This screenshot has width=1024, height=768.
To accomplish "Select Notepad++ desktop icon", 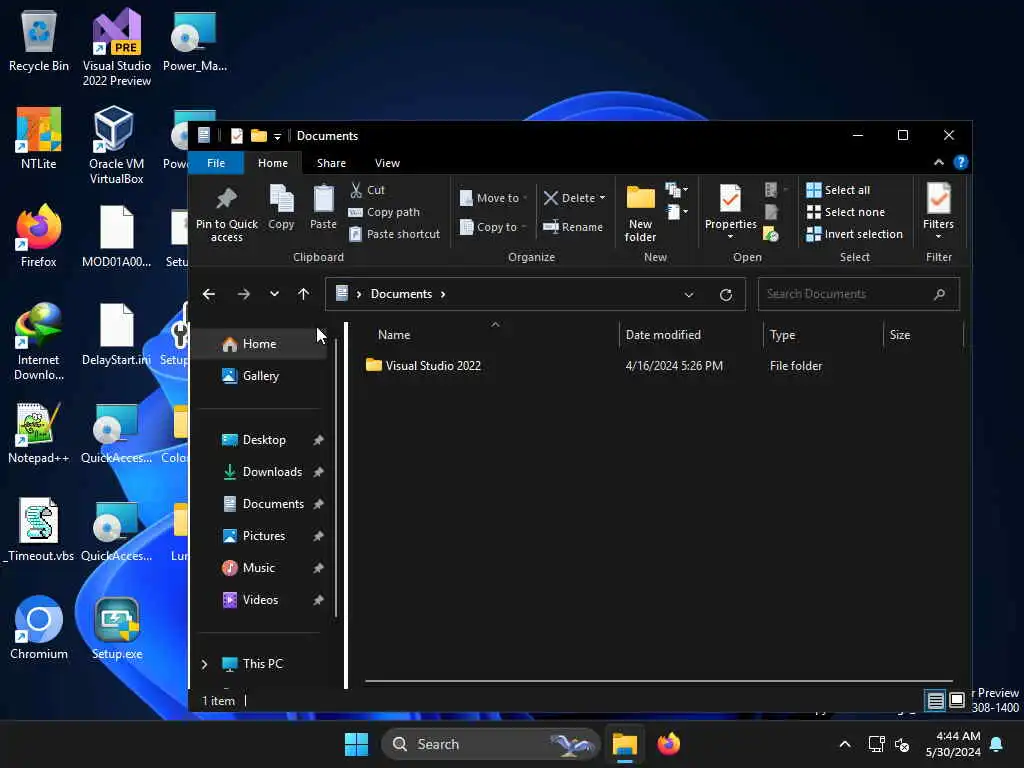I will pos(39,433).
